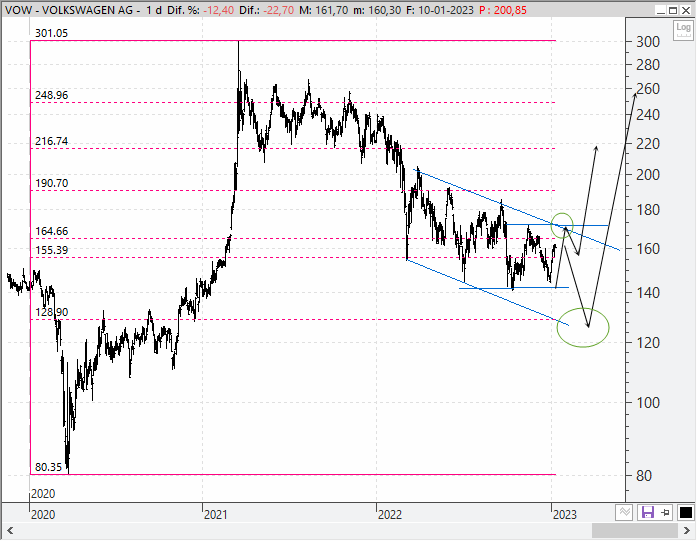Click the purple save floppy disk icon
The width and height of the screenshot is (697, 541).
tap(648, 513)
